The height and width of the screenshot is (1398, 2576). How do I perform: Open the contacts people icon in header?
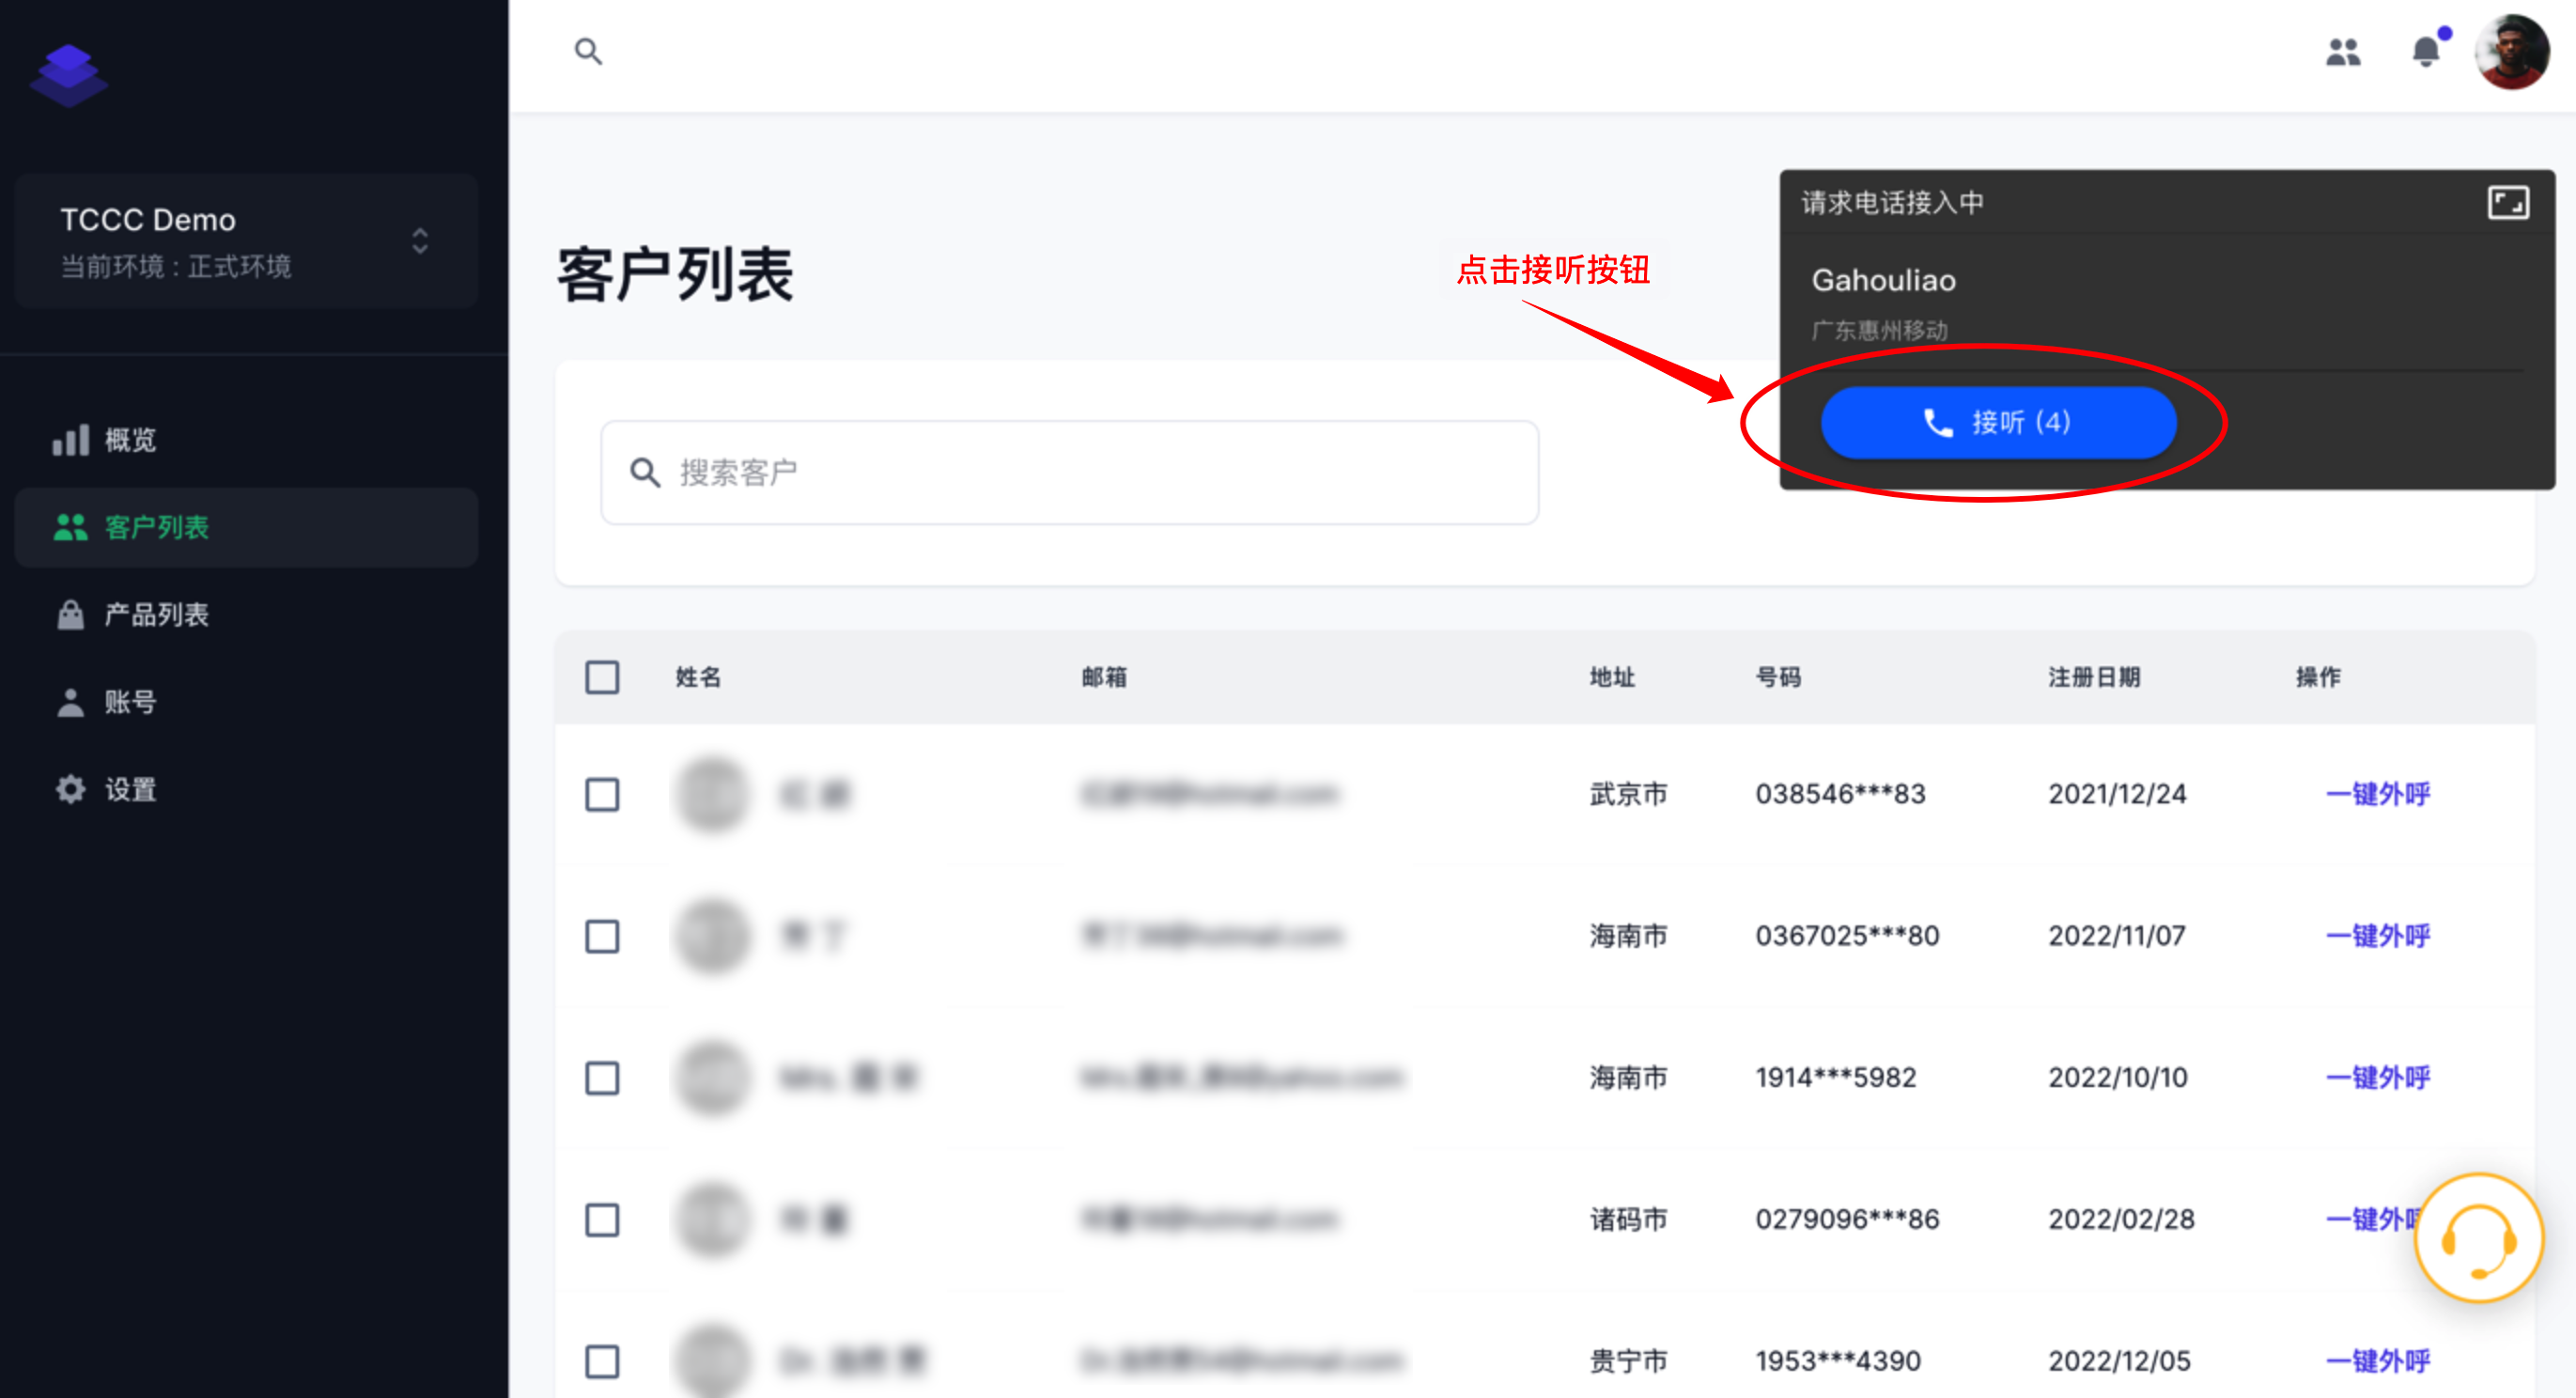(2342, 51)
